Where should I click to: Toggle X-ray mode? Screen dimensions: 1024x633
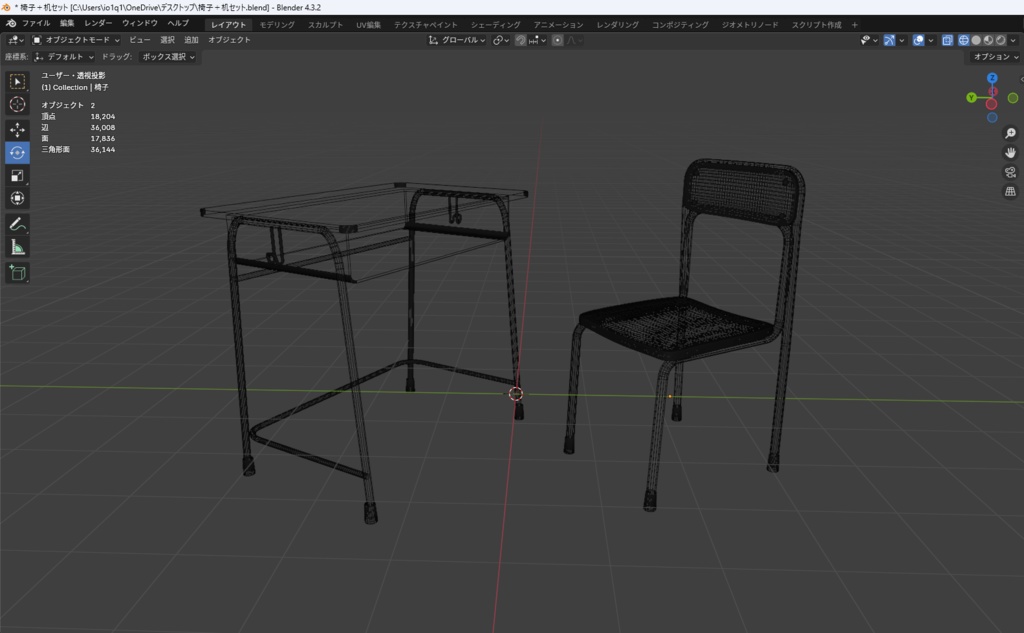(x=947, y=40)
